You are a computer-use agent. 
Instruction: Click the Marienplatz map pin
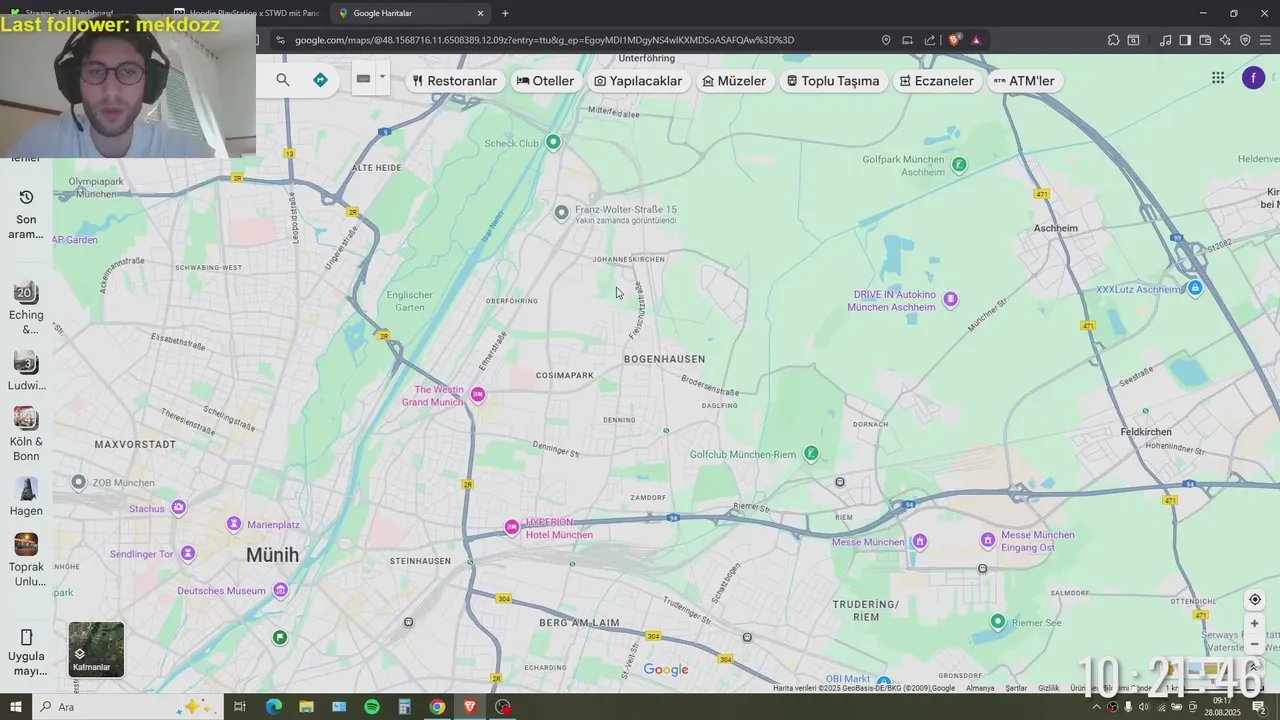pyautogui.click(x=234, y=524)
